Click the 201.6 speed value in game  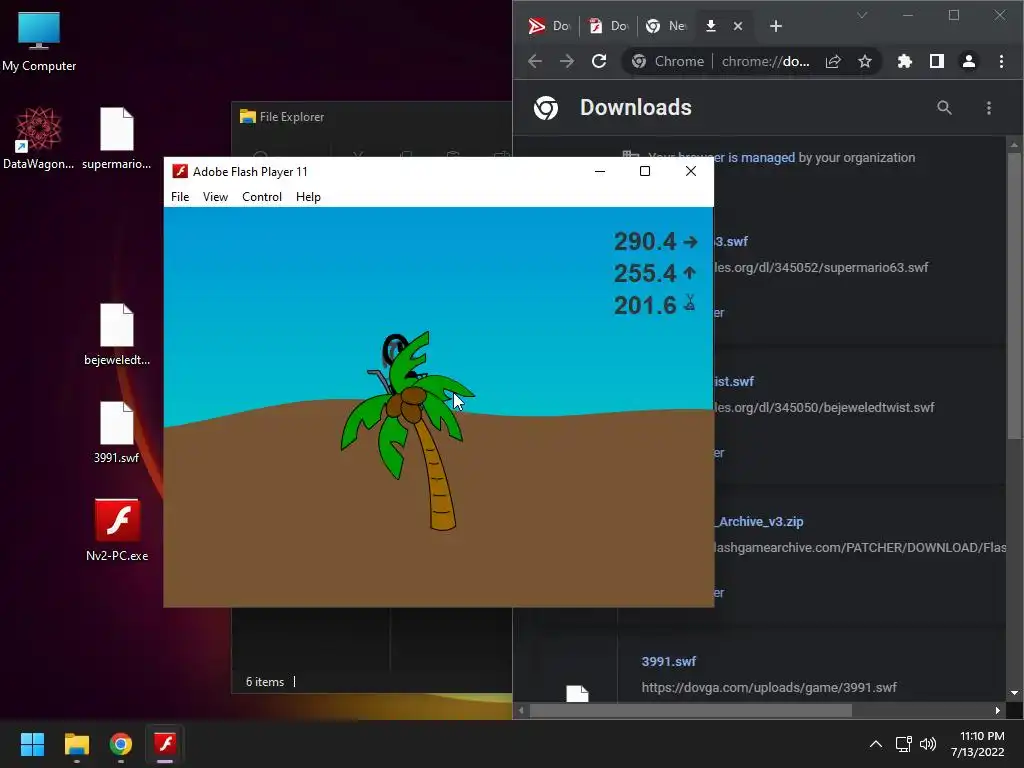[645, 305]
